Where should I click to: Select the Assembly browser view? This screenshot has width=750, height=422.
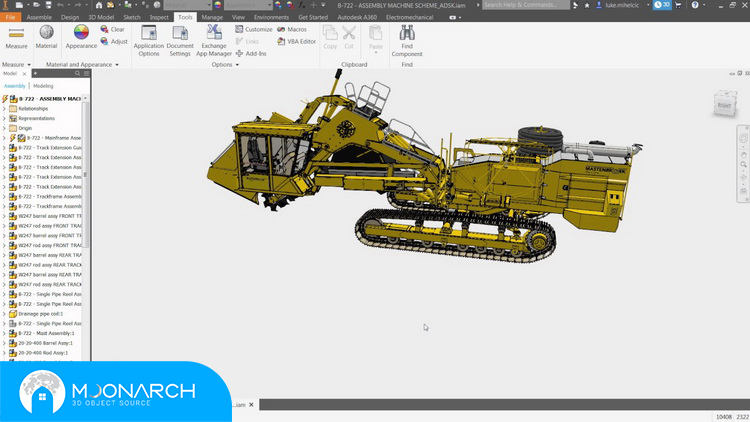coord(14,86)
